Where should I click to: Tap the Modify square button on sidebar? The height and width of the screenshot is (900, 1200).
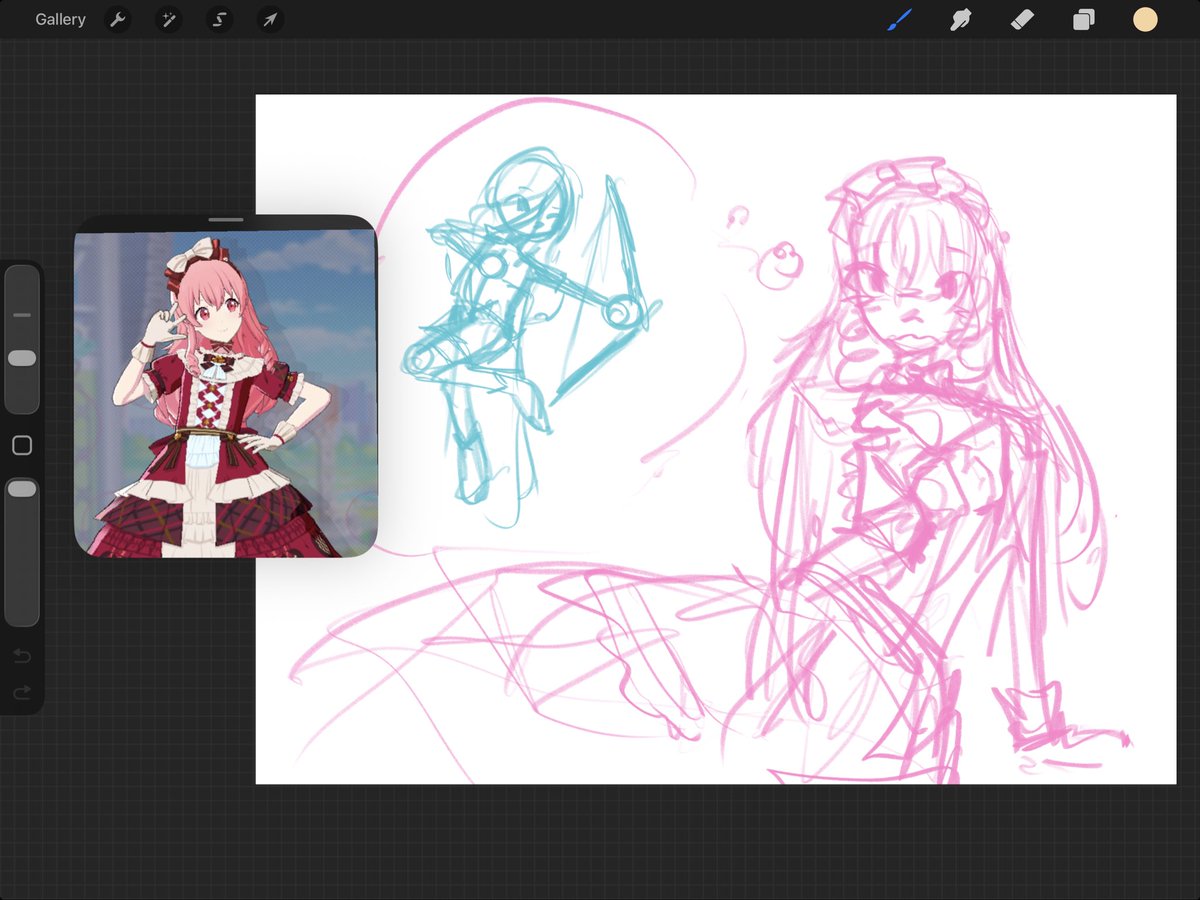(22, 445)
